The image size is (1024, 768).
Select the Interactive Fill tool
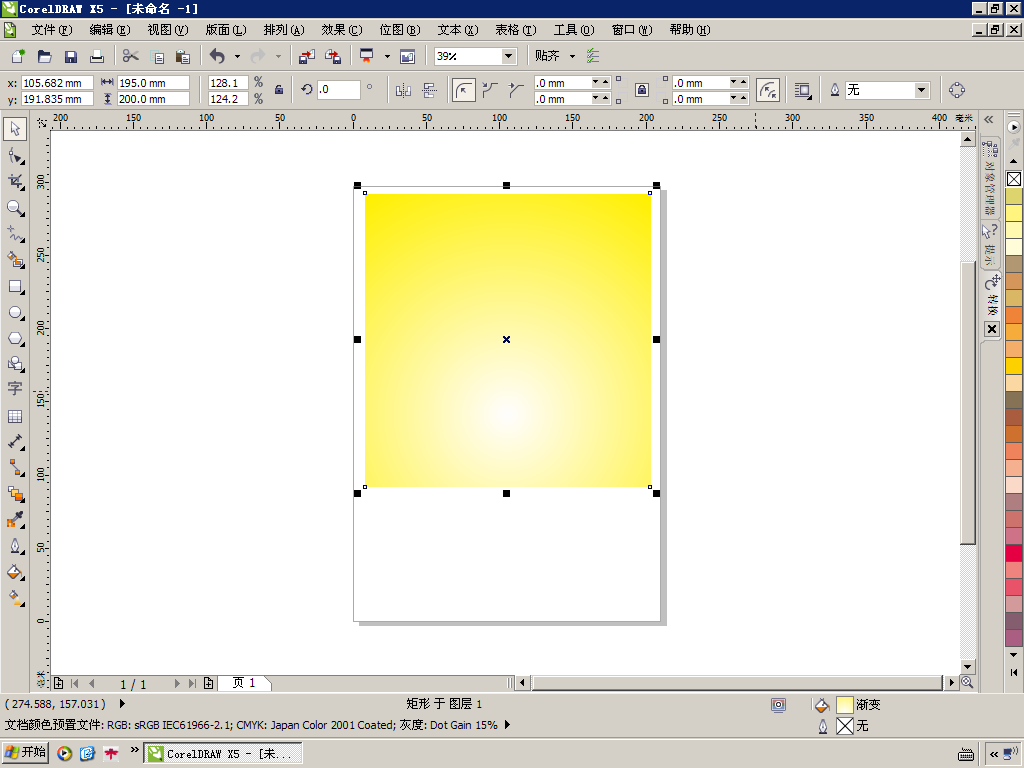pos(15,598)
